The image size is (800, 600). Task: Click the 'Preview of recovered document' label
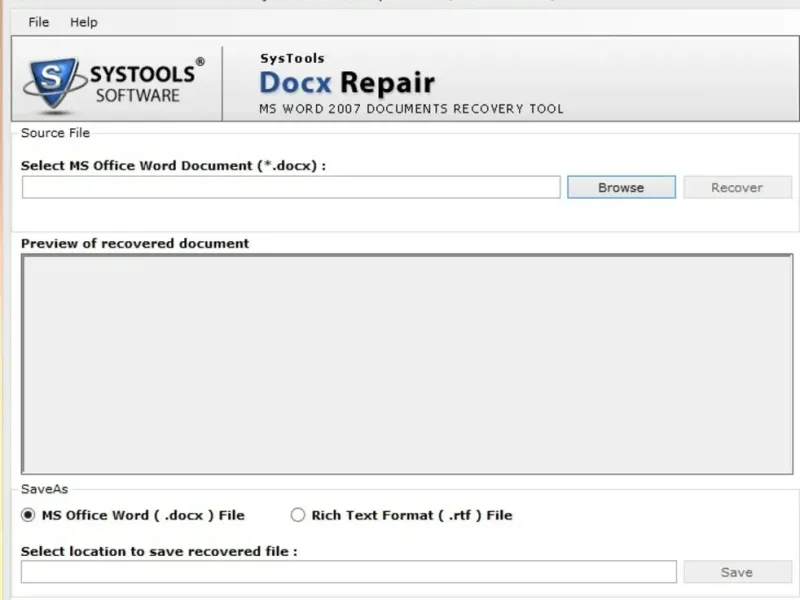[x=135, y=243]
